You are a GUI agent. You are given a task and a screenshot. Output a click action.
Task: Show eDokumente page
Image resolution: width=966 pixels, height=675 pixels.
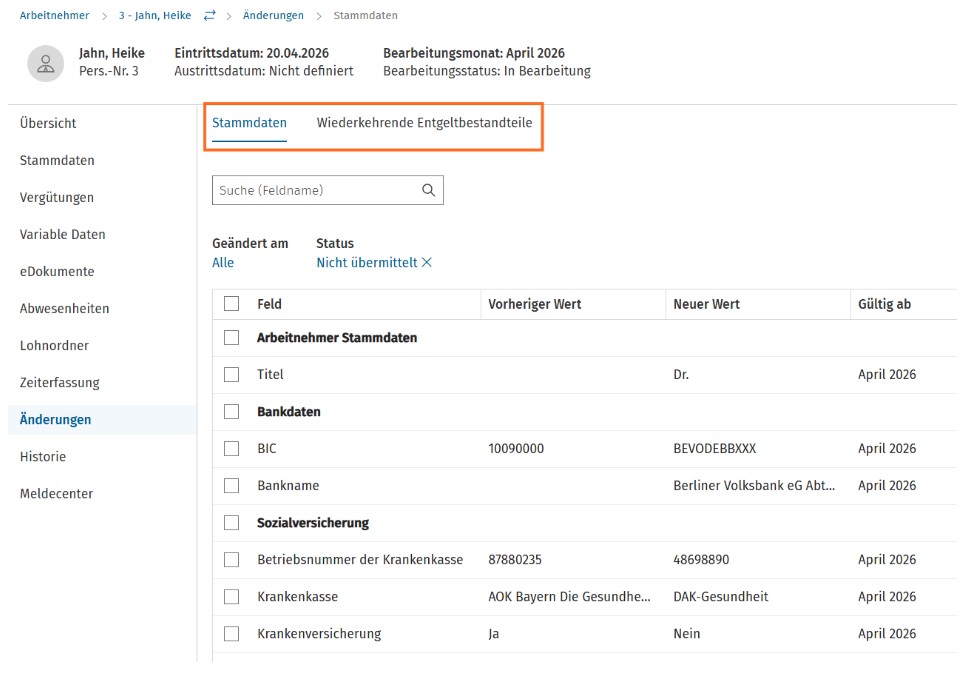point(57,271)
